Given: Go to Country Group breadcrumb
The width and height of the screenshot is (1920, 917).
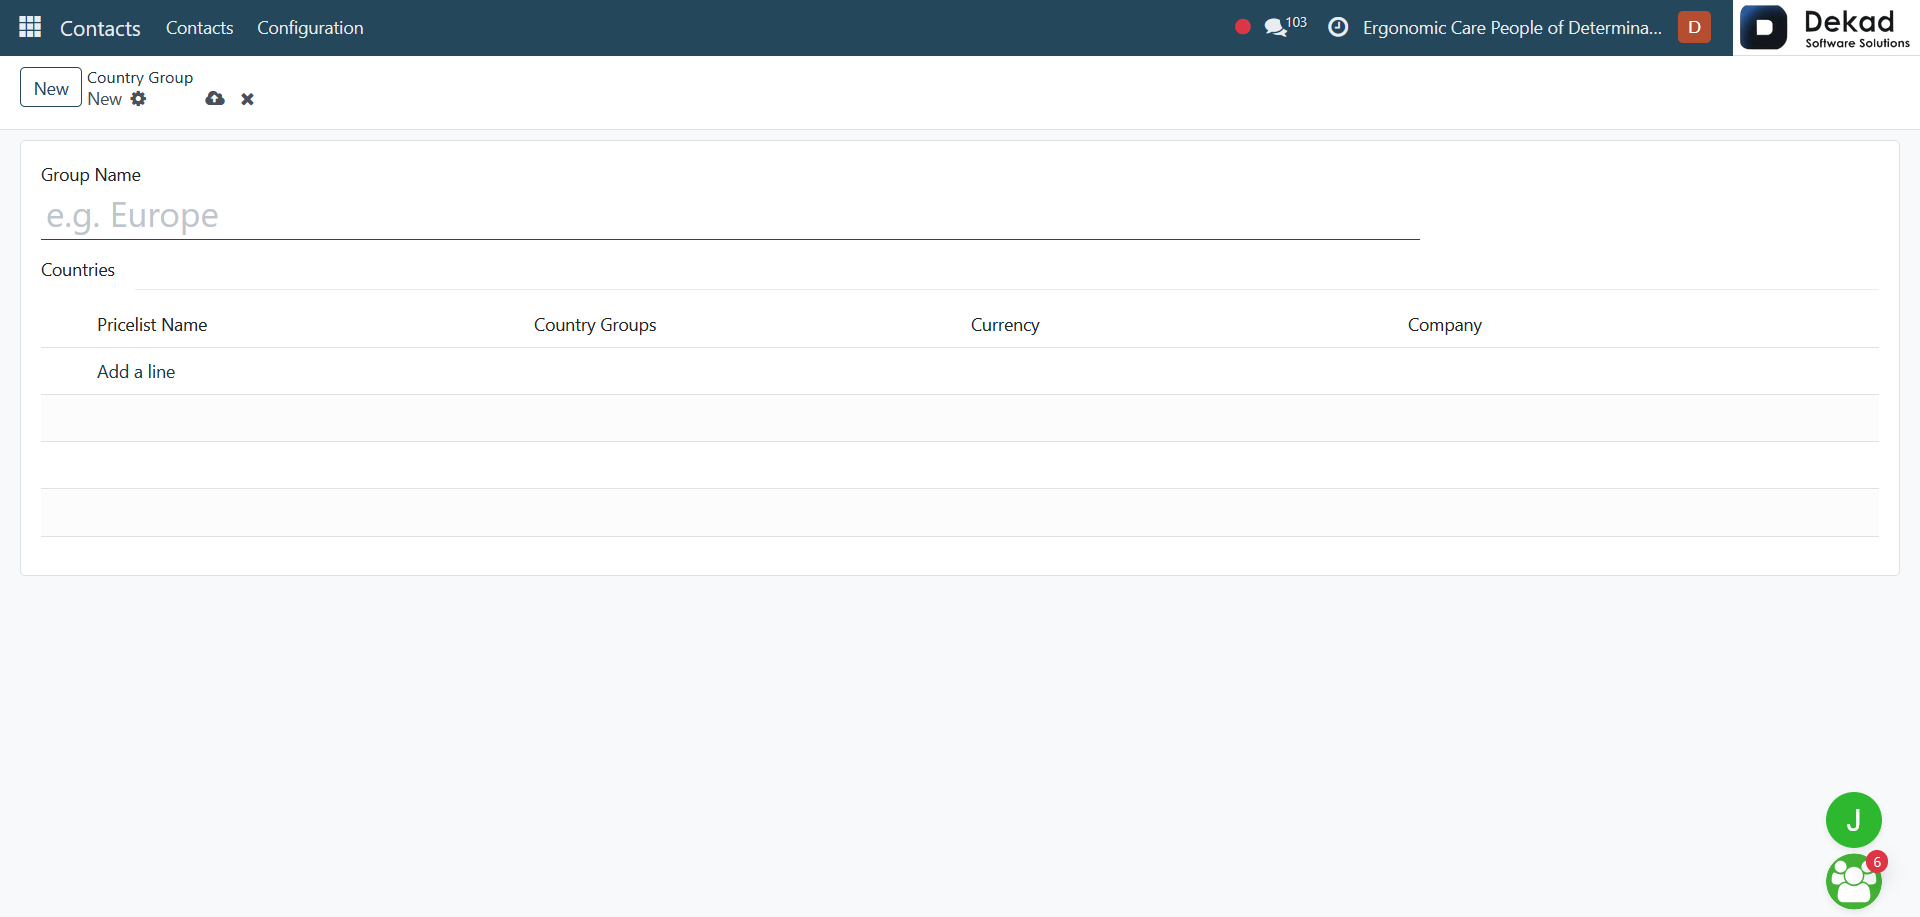Looking at the screenshot, I should 140,77.
